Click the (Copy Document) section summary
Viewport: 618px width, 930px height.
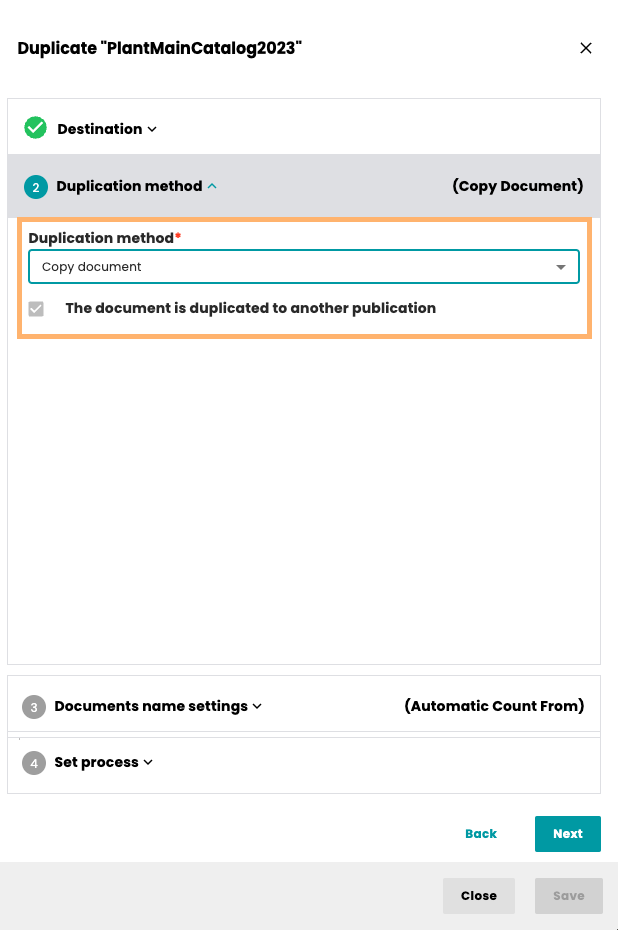tap(517, 186)
